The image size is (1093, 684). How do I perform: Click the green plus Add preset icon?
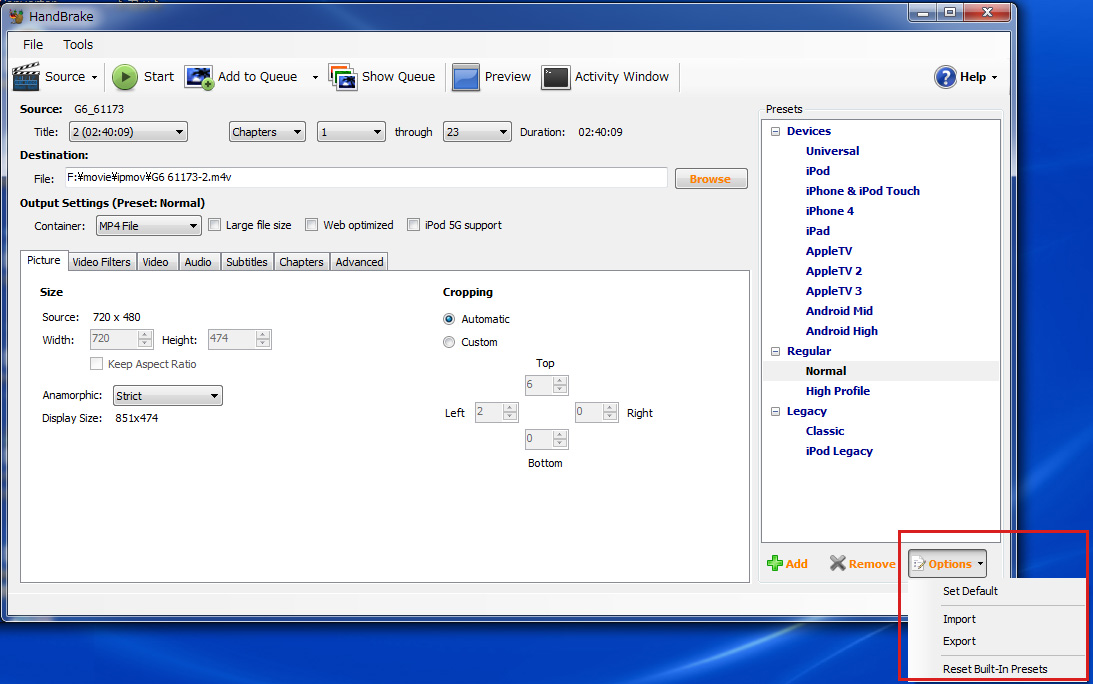[x=774, y=563]
